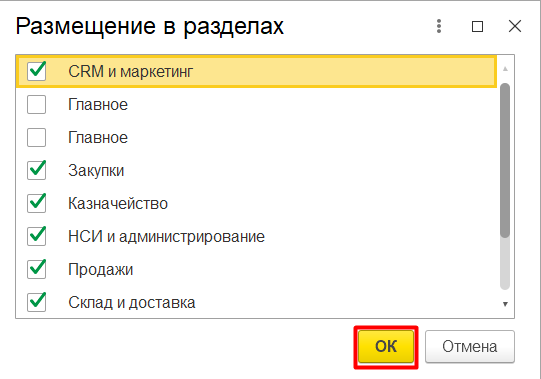Click the empty scrollbar track below the thumb
Viewport: 541px width, 379px height.
(505, 264)
